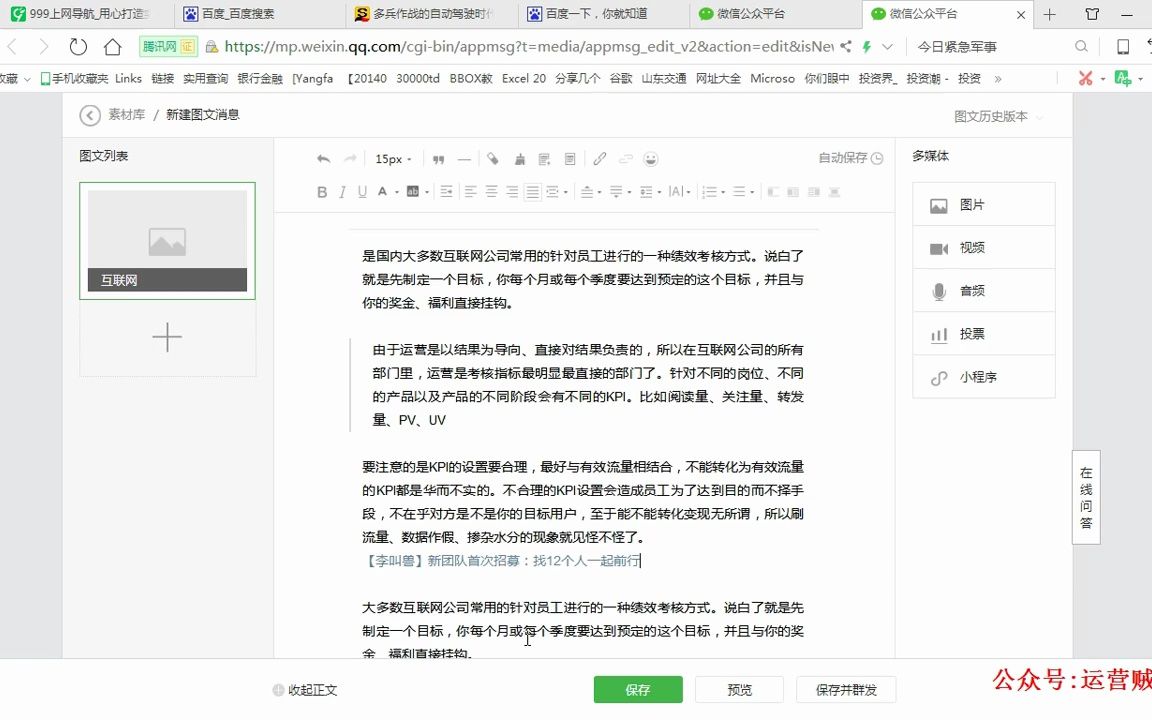1152x720 pixels.
Task: Open the 音频 audio insert panel
Action: [983, 290]
